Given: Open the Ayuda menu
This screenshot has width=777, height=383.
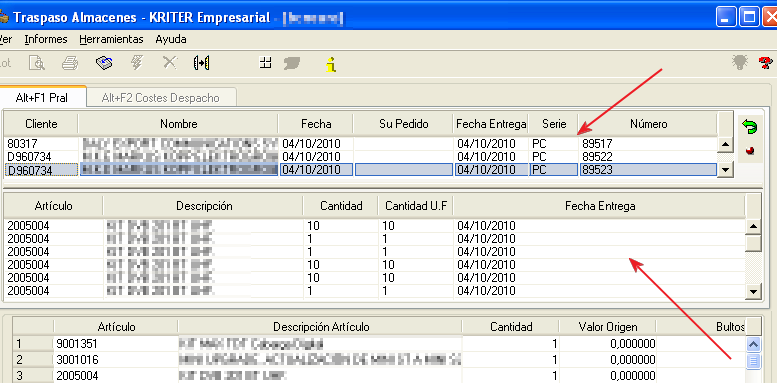Looking at the screenshot, I should pyautogui.click(x=171, y=39).
